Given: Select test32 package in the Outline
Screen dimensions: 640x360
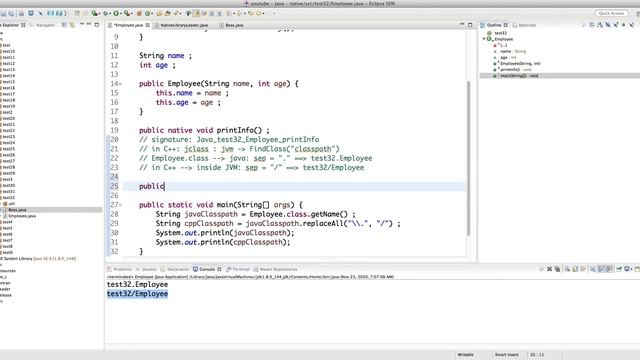Looking at the screenshot, I should click(500, 33).
